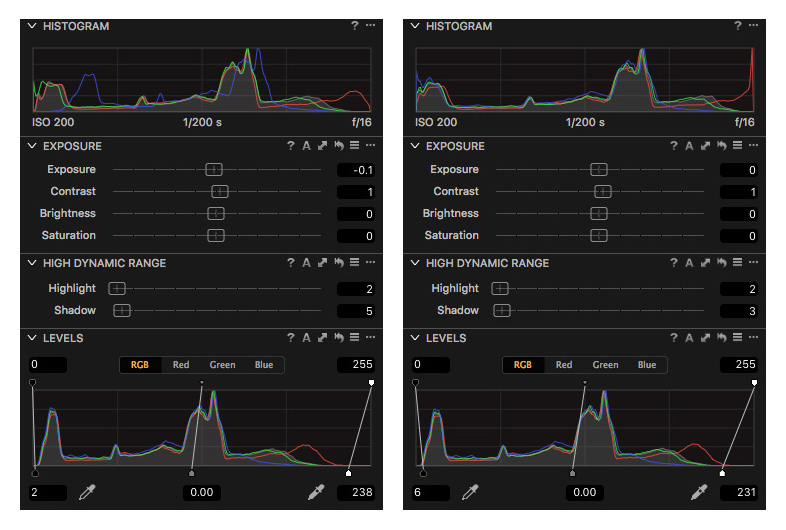This screenshot has height=530, width=786.
Task: Click High Dynamic Range copy arrow icon, right panel
Action: (705, 263)
